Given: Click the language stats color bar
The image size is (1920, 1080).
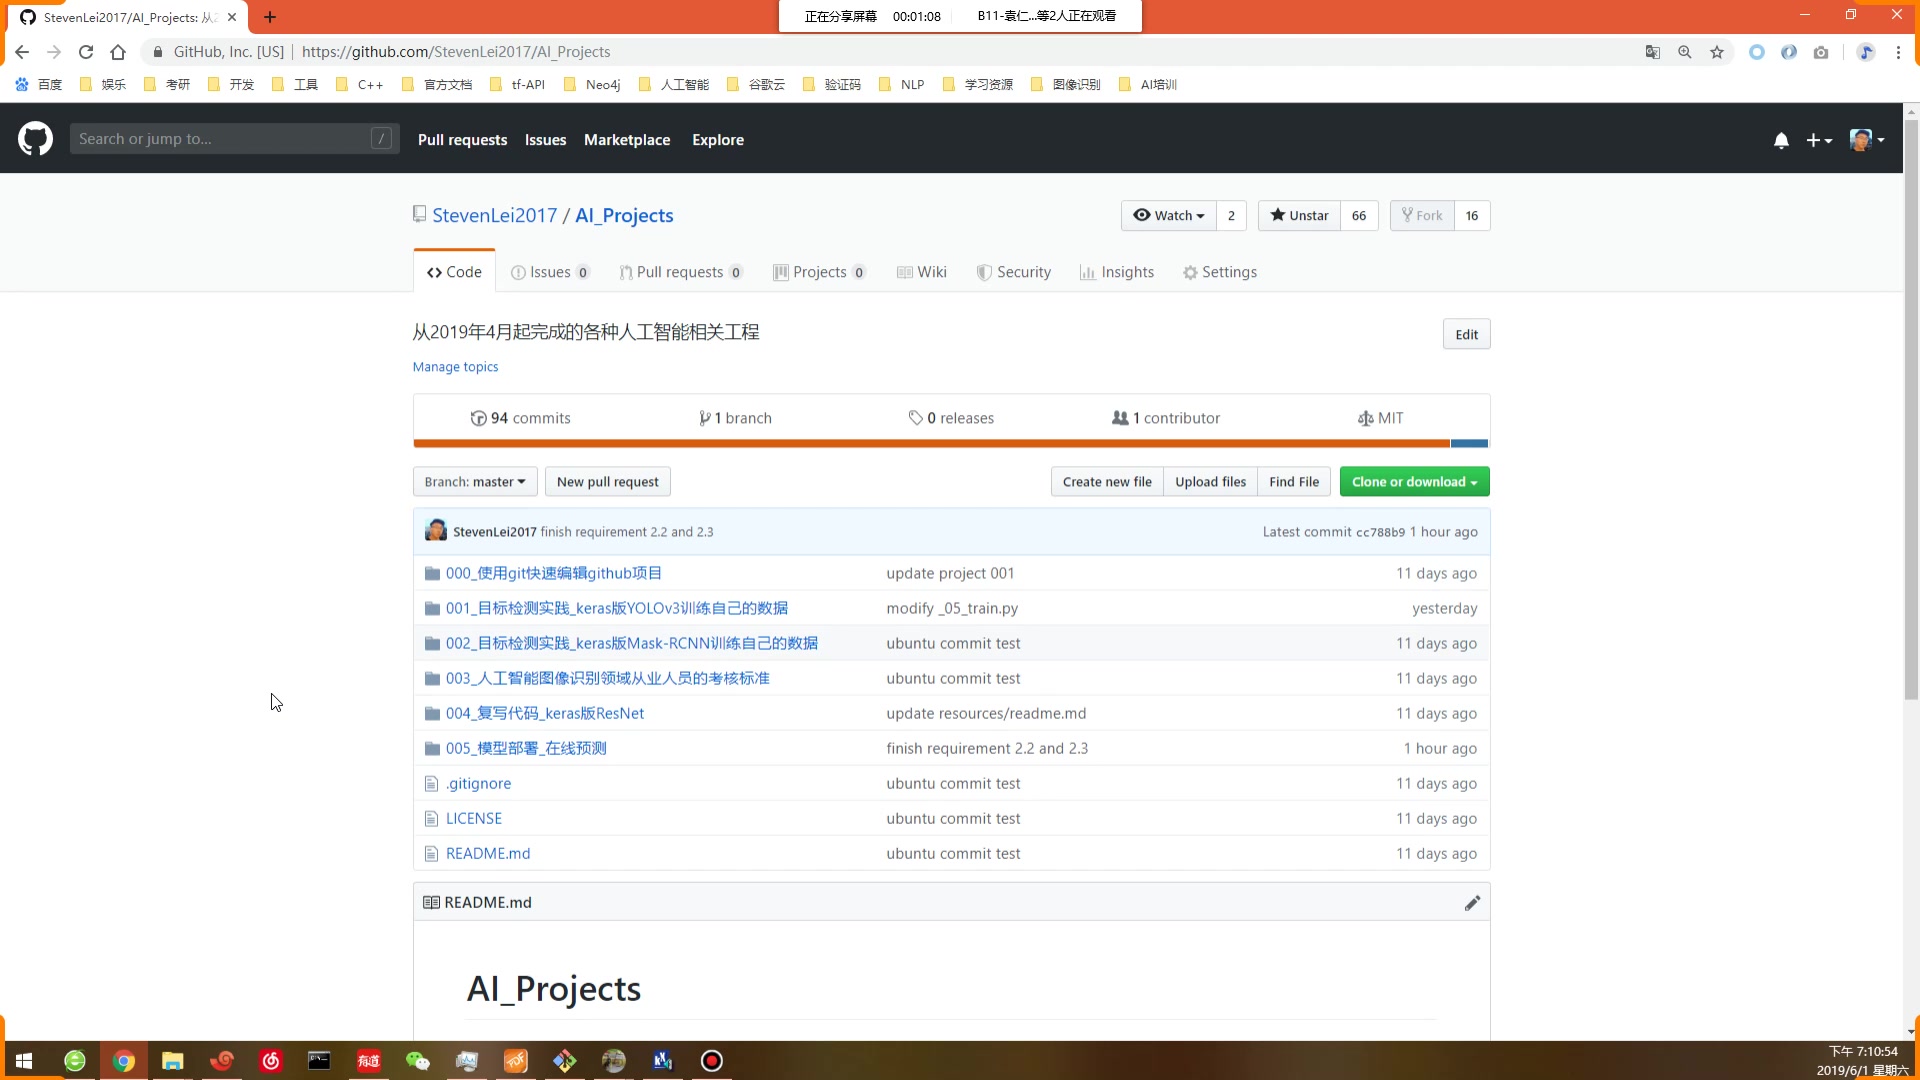Looking at the screenshot, I should (950, 443).
